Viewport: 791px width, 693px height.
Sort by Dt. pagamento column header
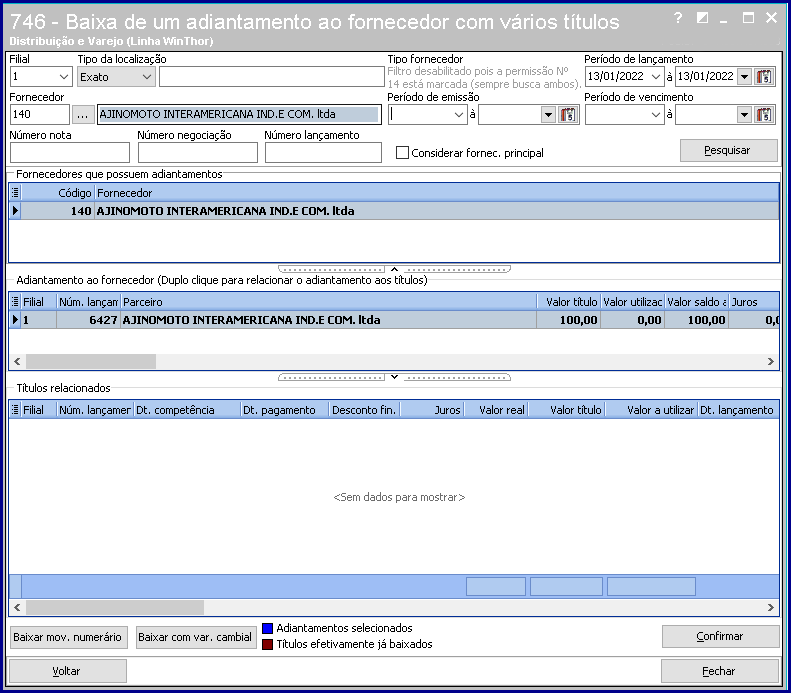coord(285,410)
